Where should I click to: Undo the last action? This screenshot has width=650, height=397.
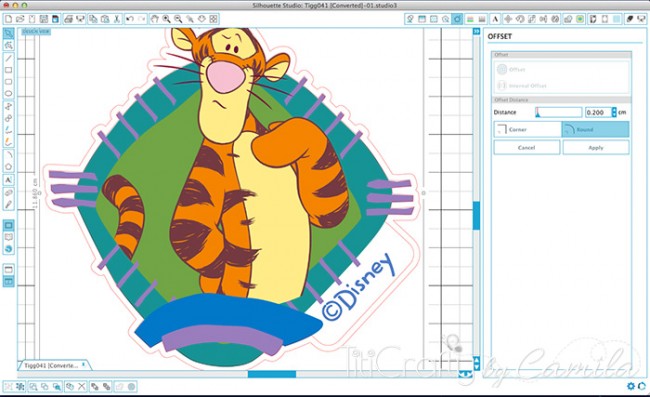130,19
